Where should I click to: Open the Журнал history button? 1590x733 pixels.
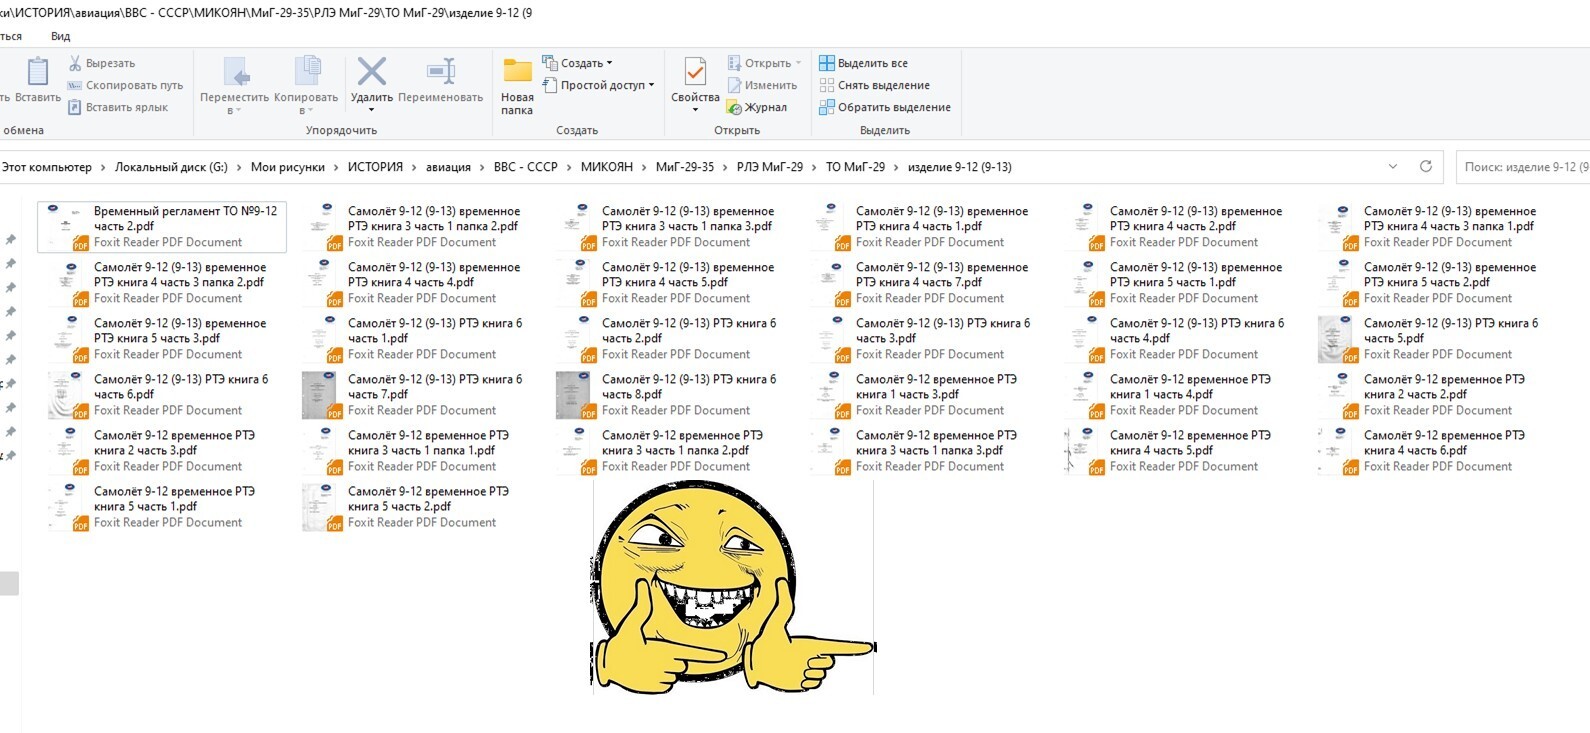tap(757, 107)
